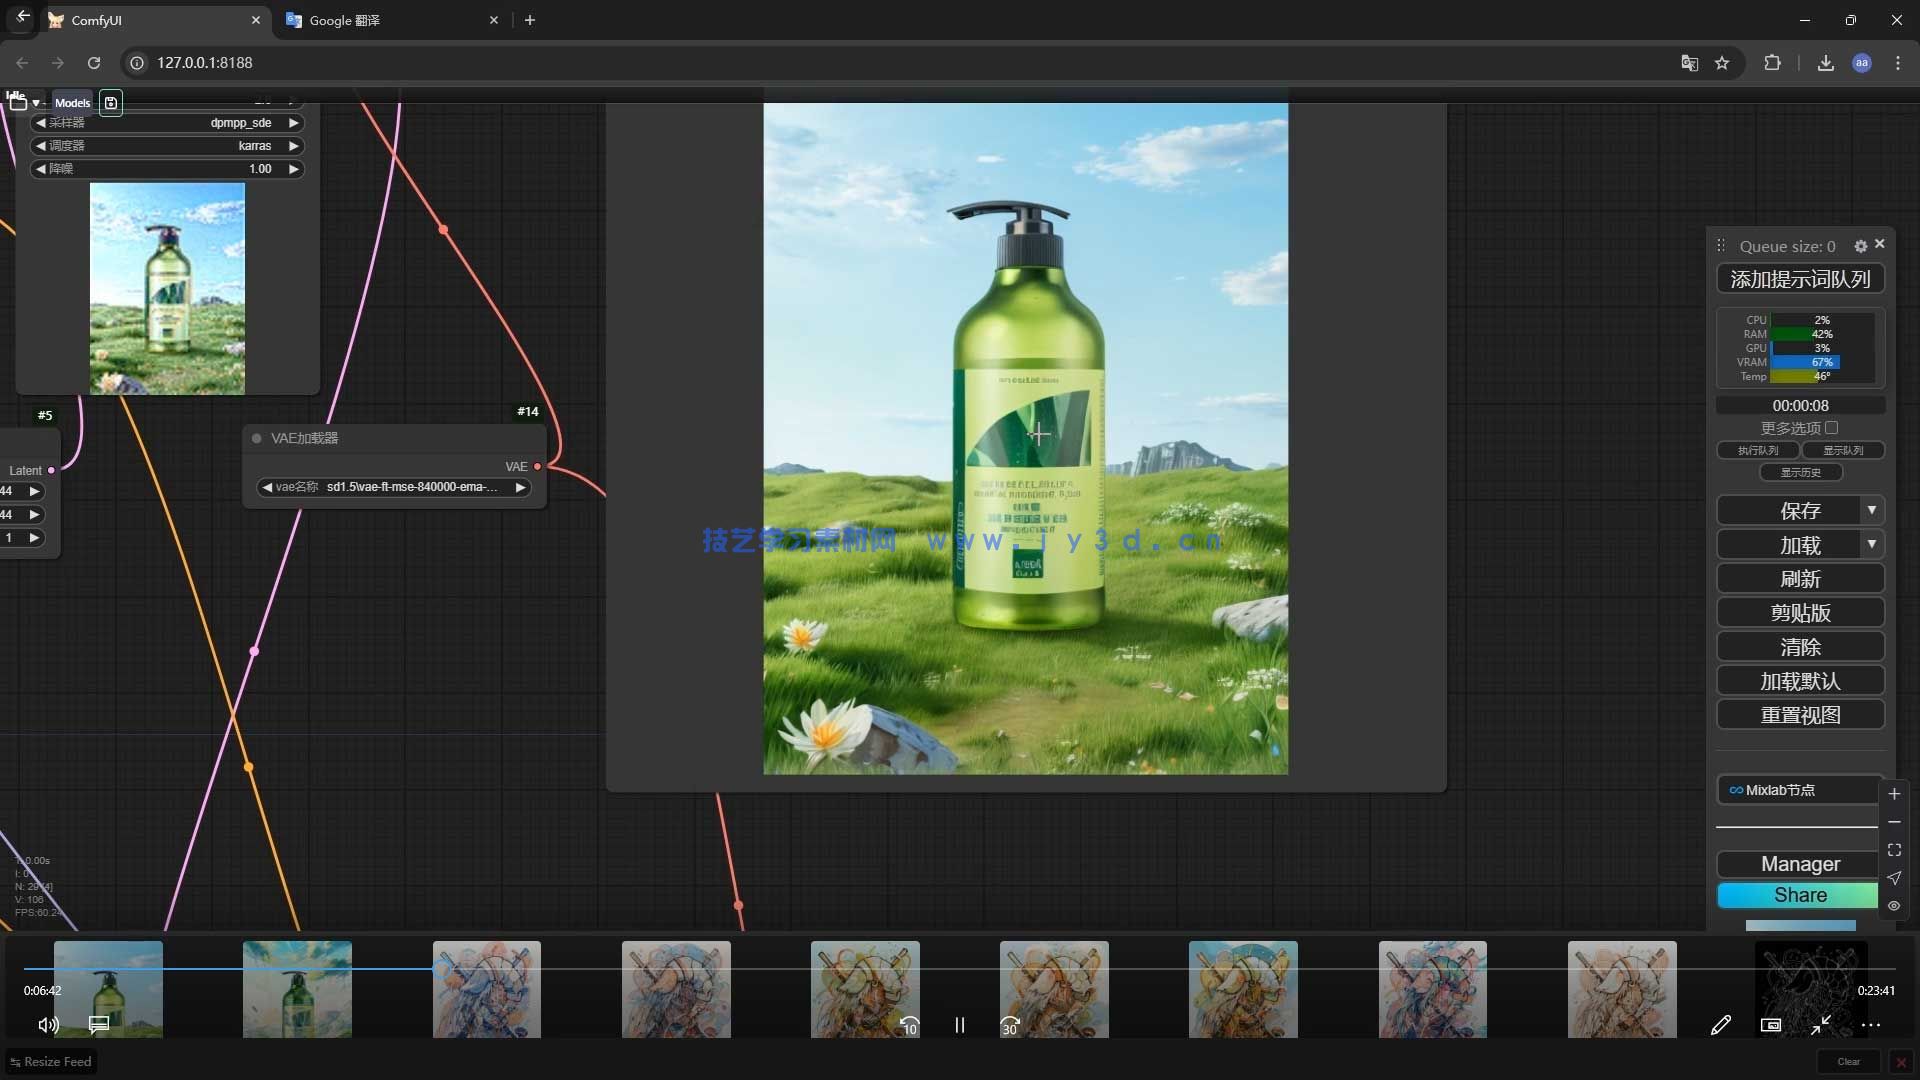
Task: Open the captions/subtitles icon
Action: point(98,1025)
